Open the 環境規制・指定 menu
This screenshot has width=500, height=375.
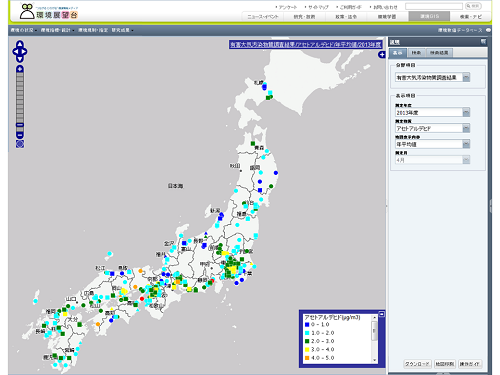pyautogui.click(x=93, y=30)
